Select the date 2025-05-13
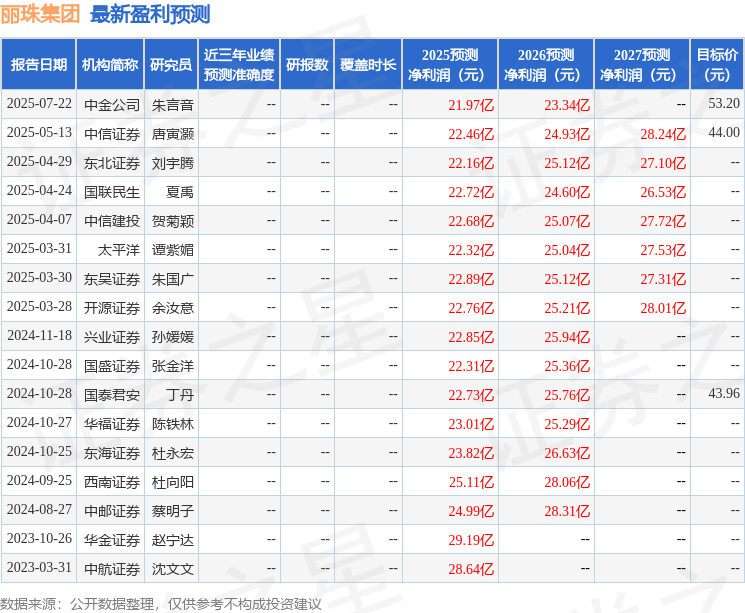745x613 pixels. click(x=39, y=133)
